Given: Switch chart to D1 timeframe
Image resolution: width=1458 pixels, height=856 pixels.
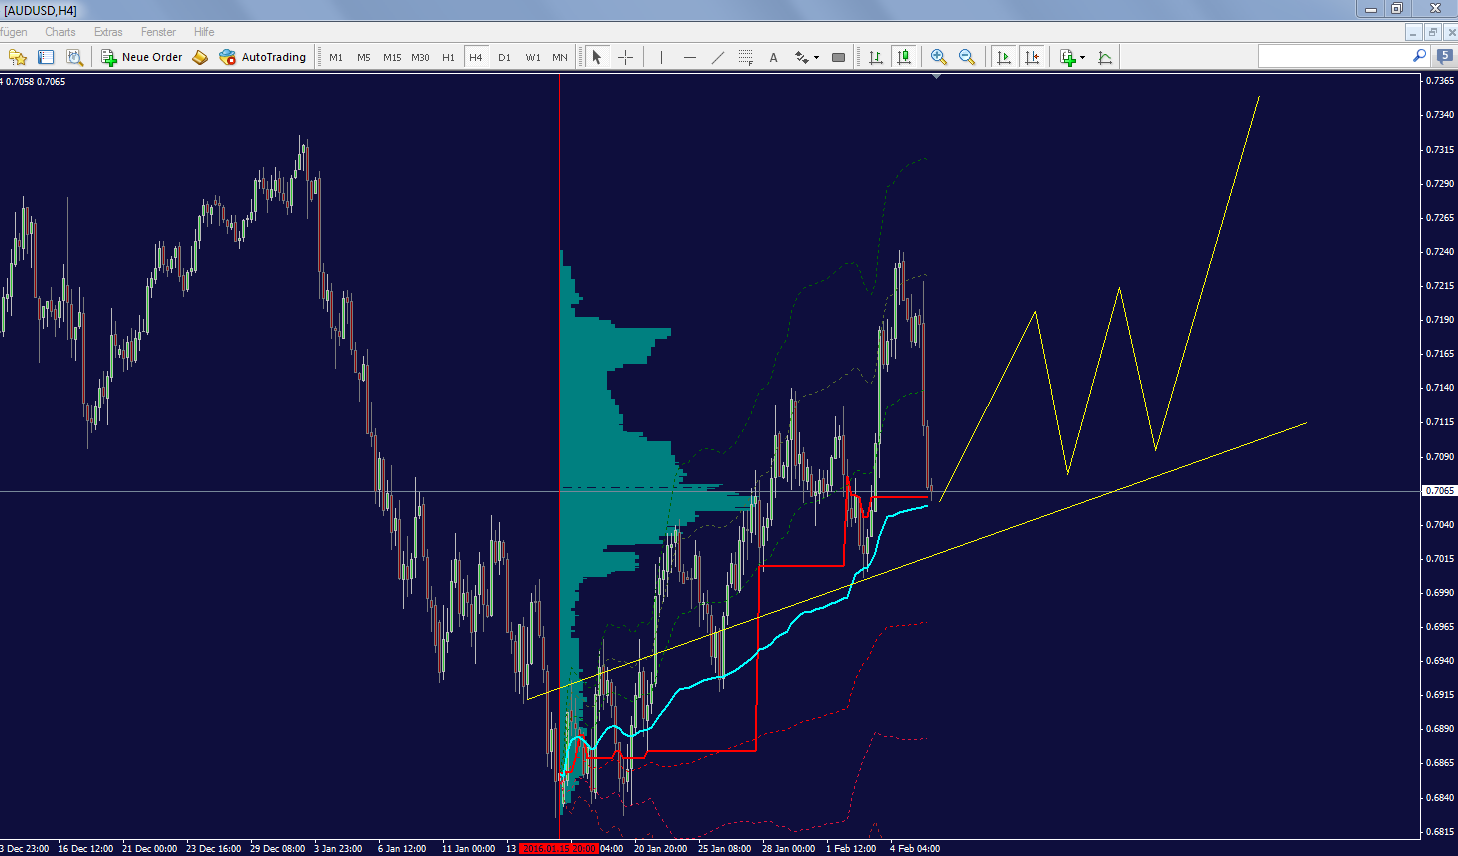Looking at the screenshot, I should click(x=504, y=57).
